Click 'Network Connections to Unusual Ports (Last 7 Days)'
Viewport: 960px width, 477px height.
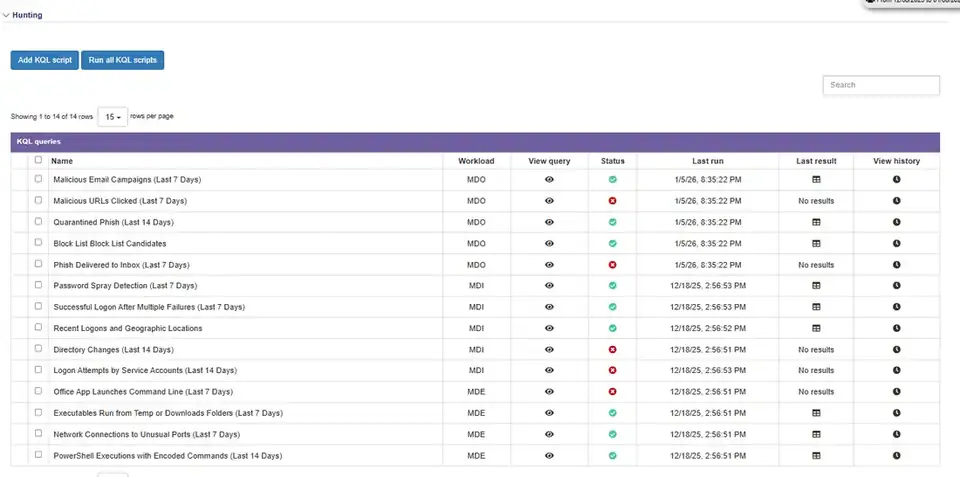[147, 435]
